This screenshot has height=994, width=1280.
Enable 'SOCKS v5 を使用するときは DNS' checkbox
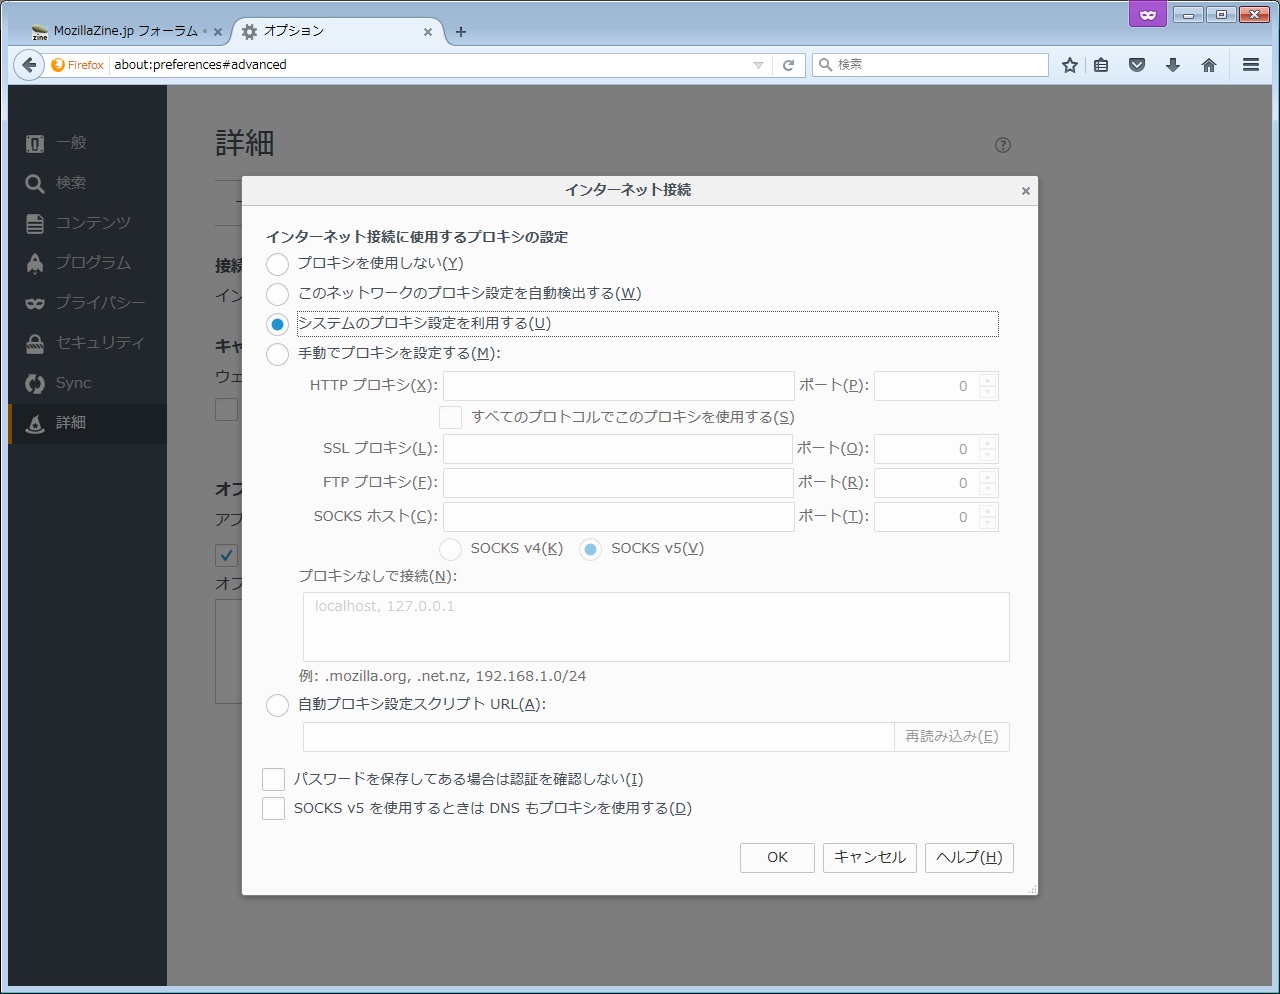274,808
